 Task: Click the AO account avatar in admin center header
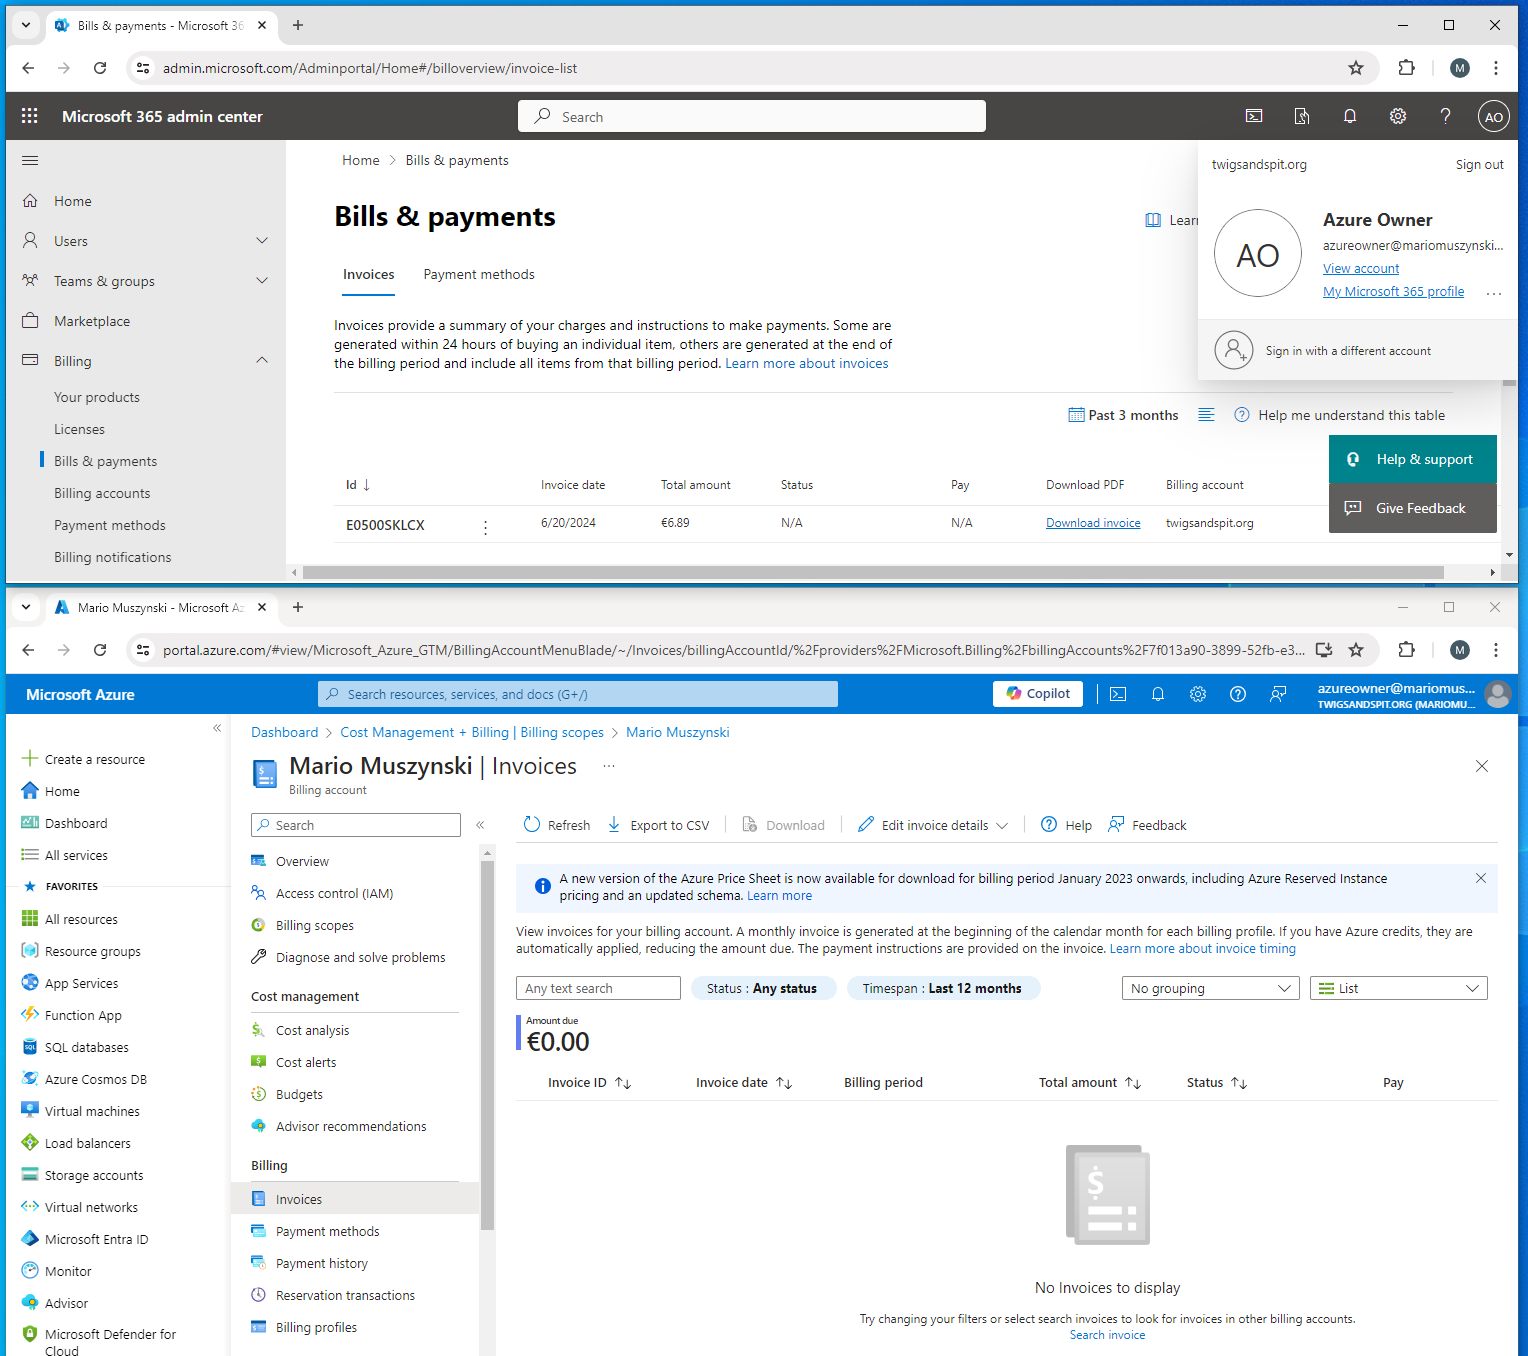pyautogui.click(x=1493, y=116)
